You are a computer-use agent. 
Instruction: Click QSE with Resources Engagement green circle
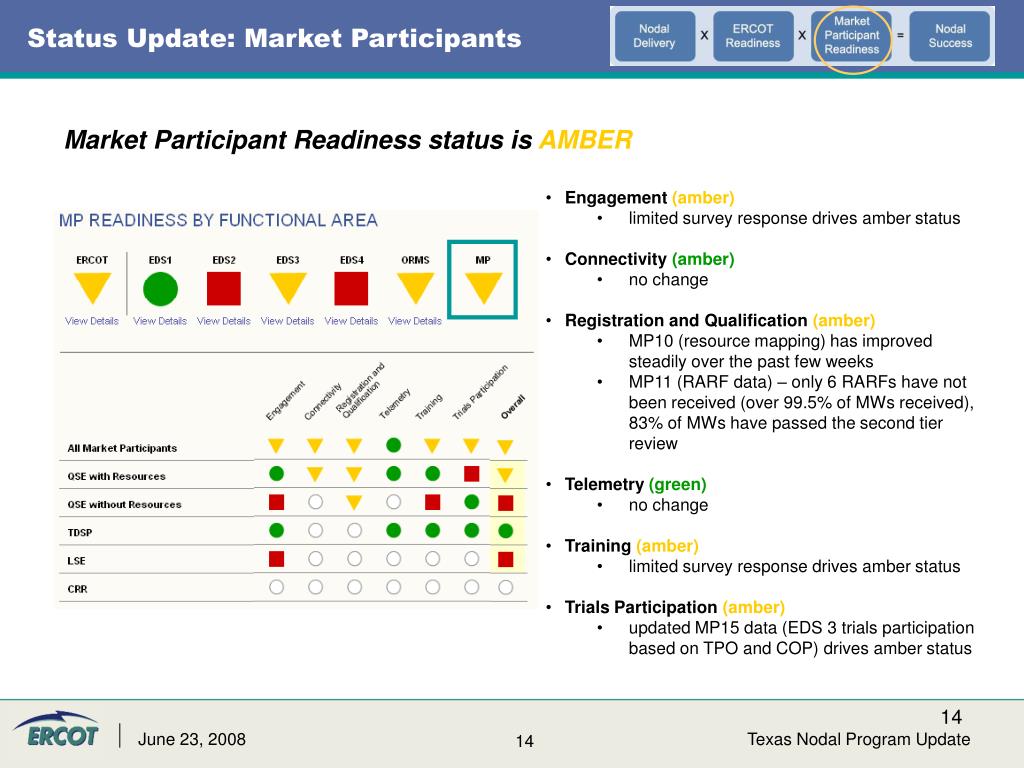[x=276, y=473]
